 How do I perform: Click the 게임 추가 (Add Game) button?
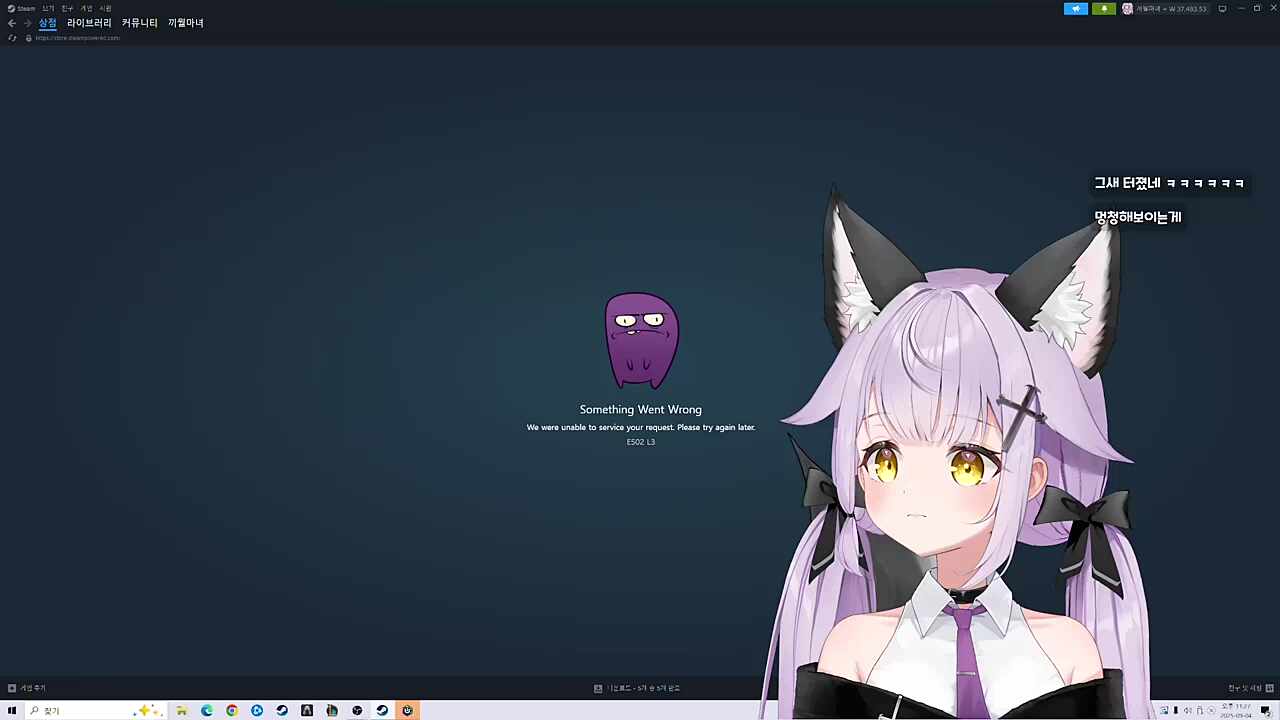tap(27, 688)
